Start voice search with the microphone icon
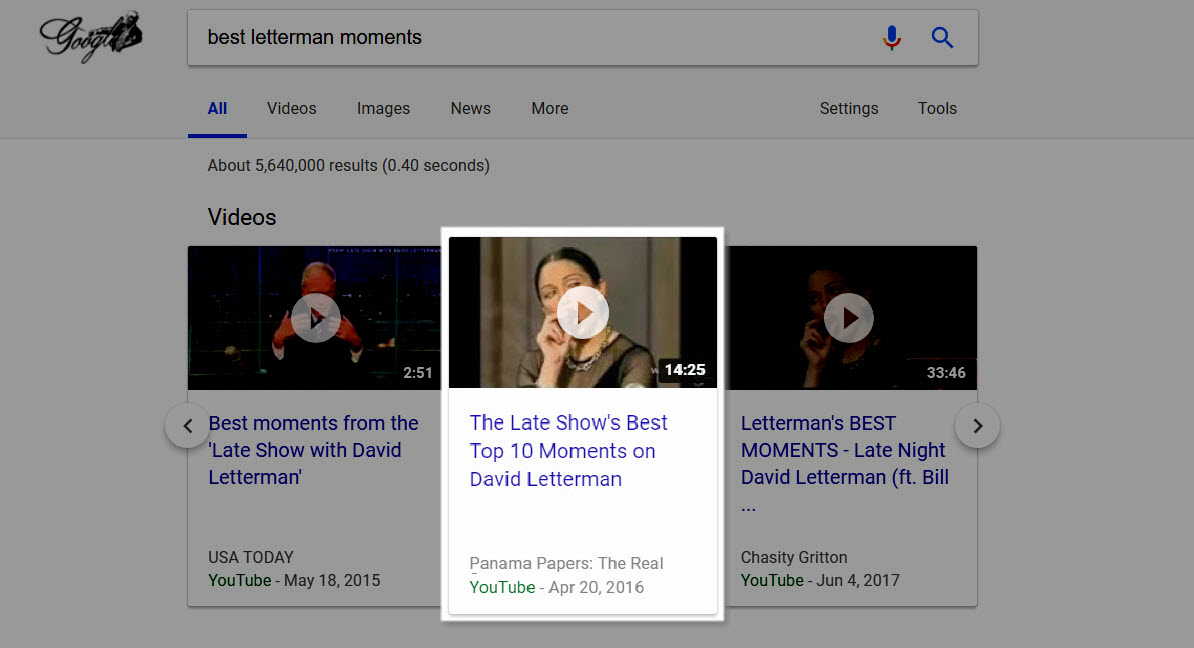The height and width of the screenshot is (648, 1194). pos(892,38)
